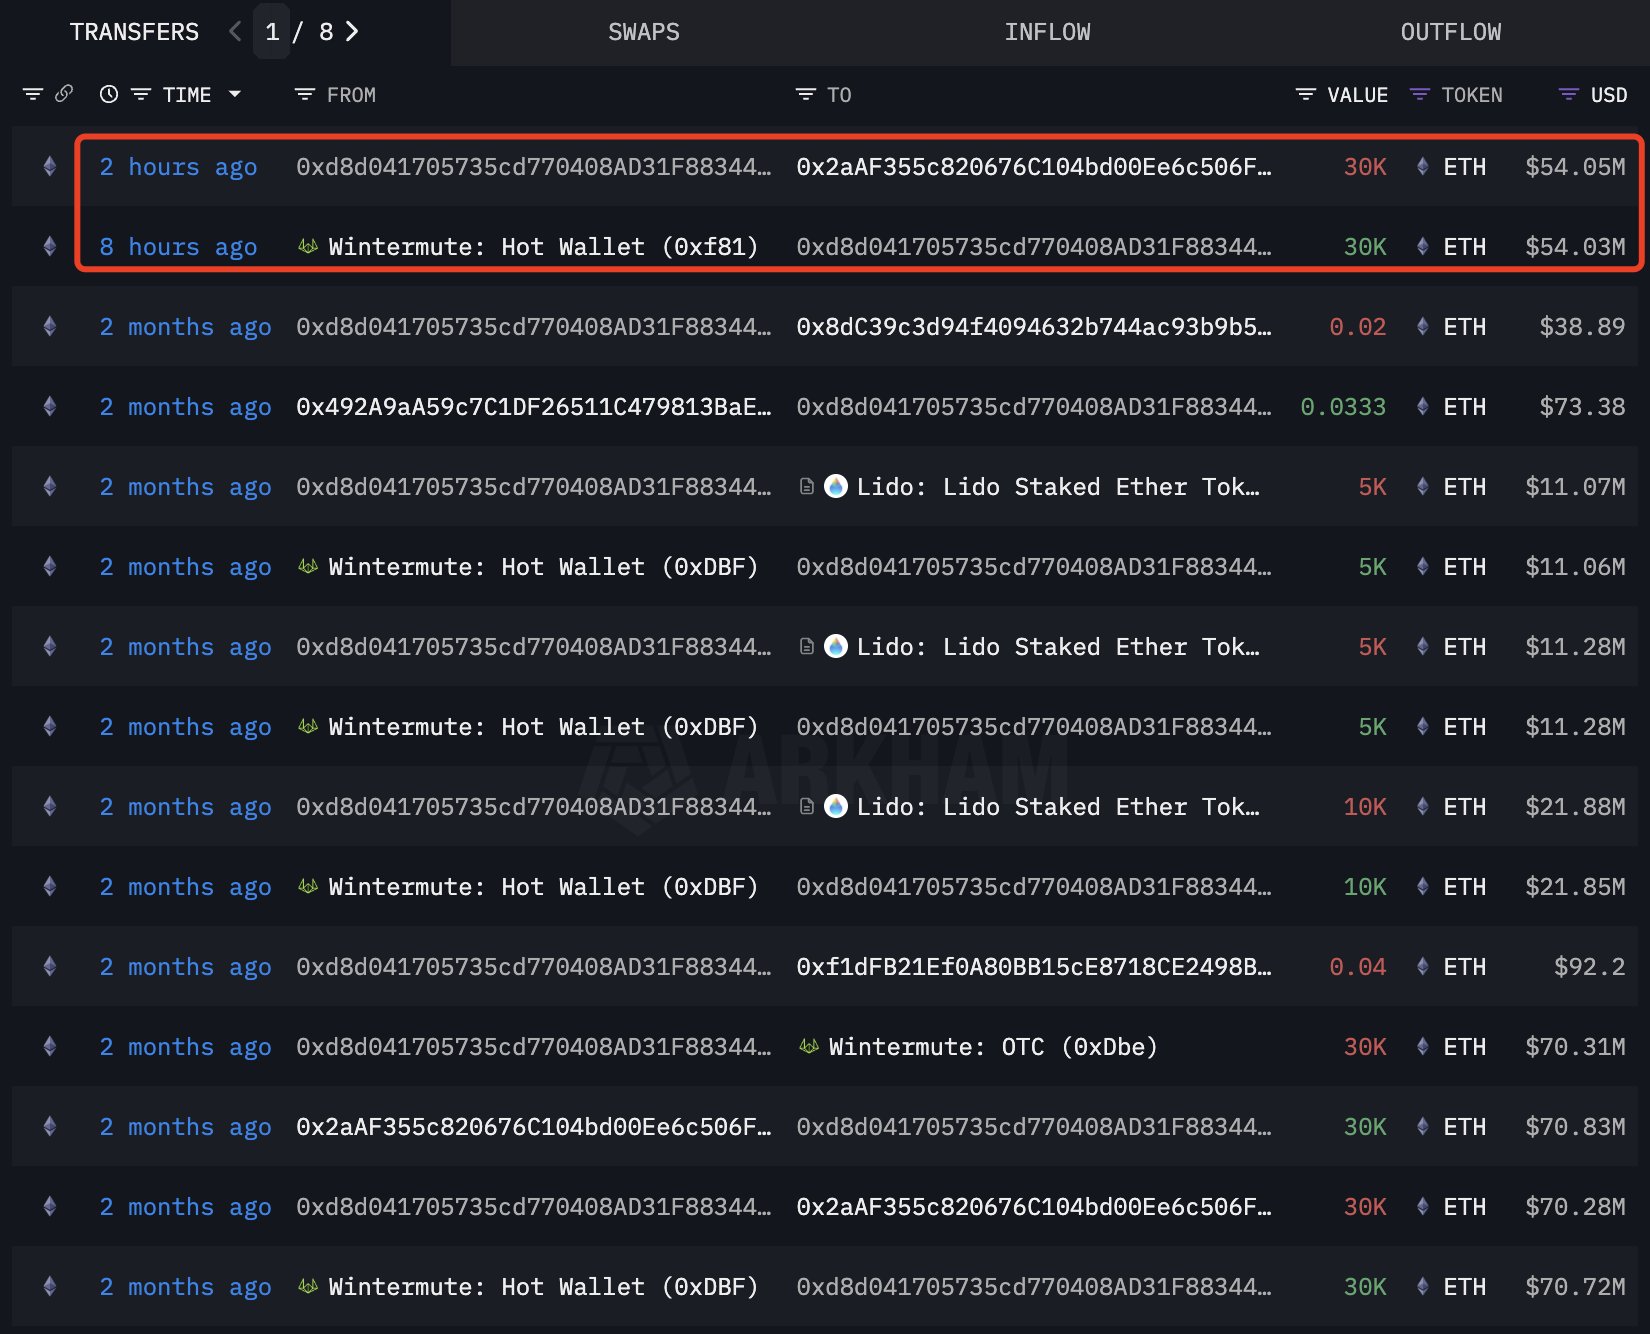The height and width of the screenshot is (1334, 1650).
Task: Open the '8 hours ago' transaction link
Action: pyautogui.click(x=178, y=247)
